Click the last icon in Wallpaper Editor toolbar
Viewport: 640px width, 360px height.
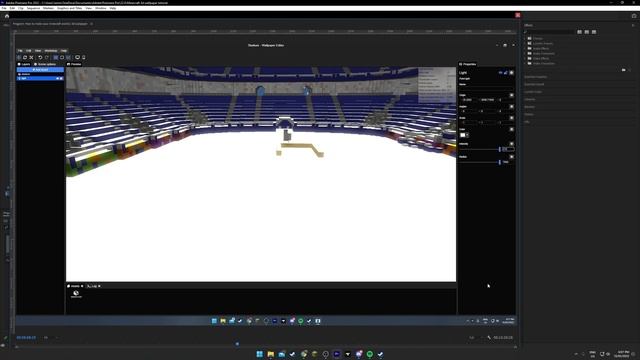pos(84,58)
